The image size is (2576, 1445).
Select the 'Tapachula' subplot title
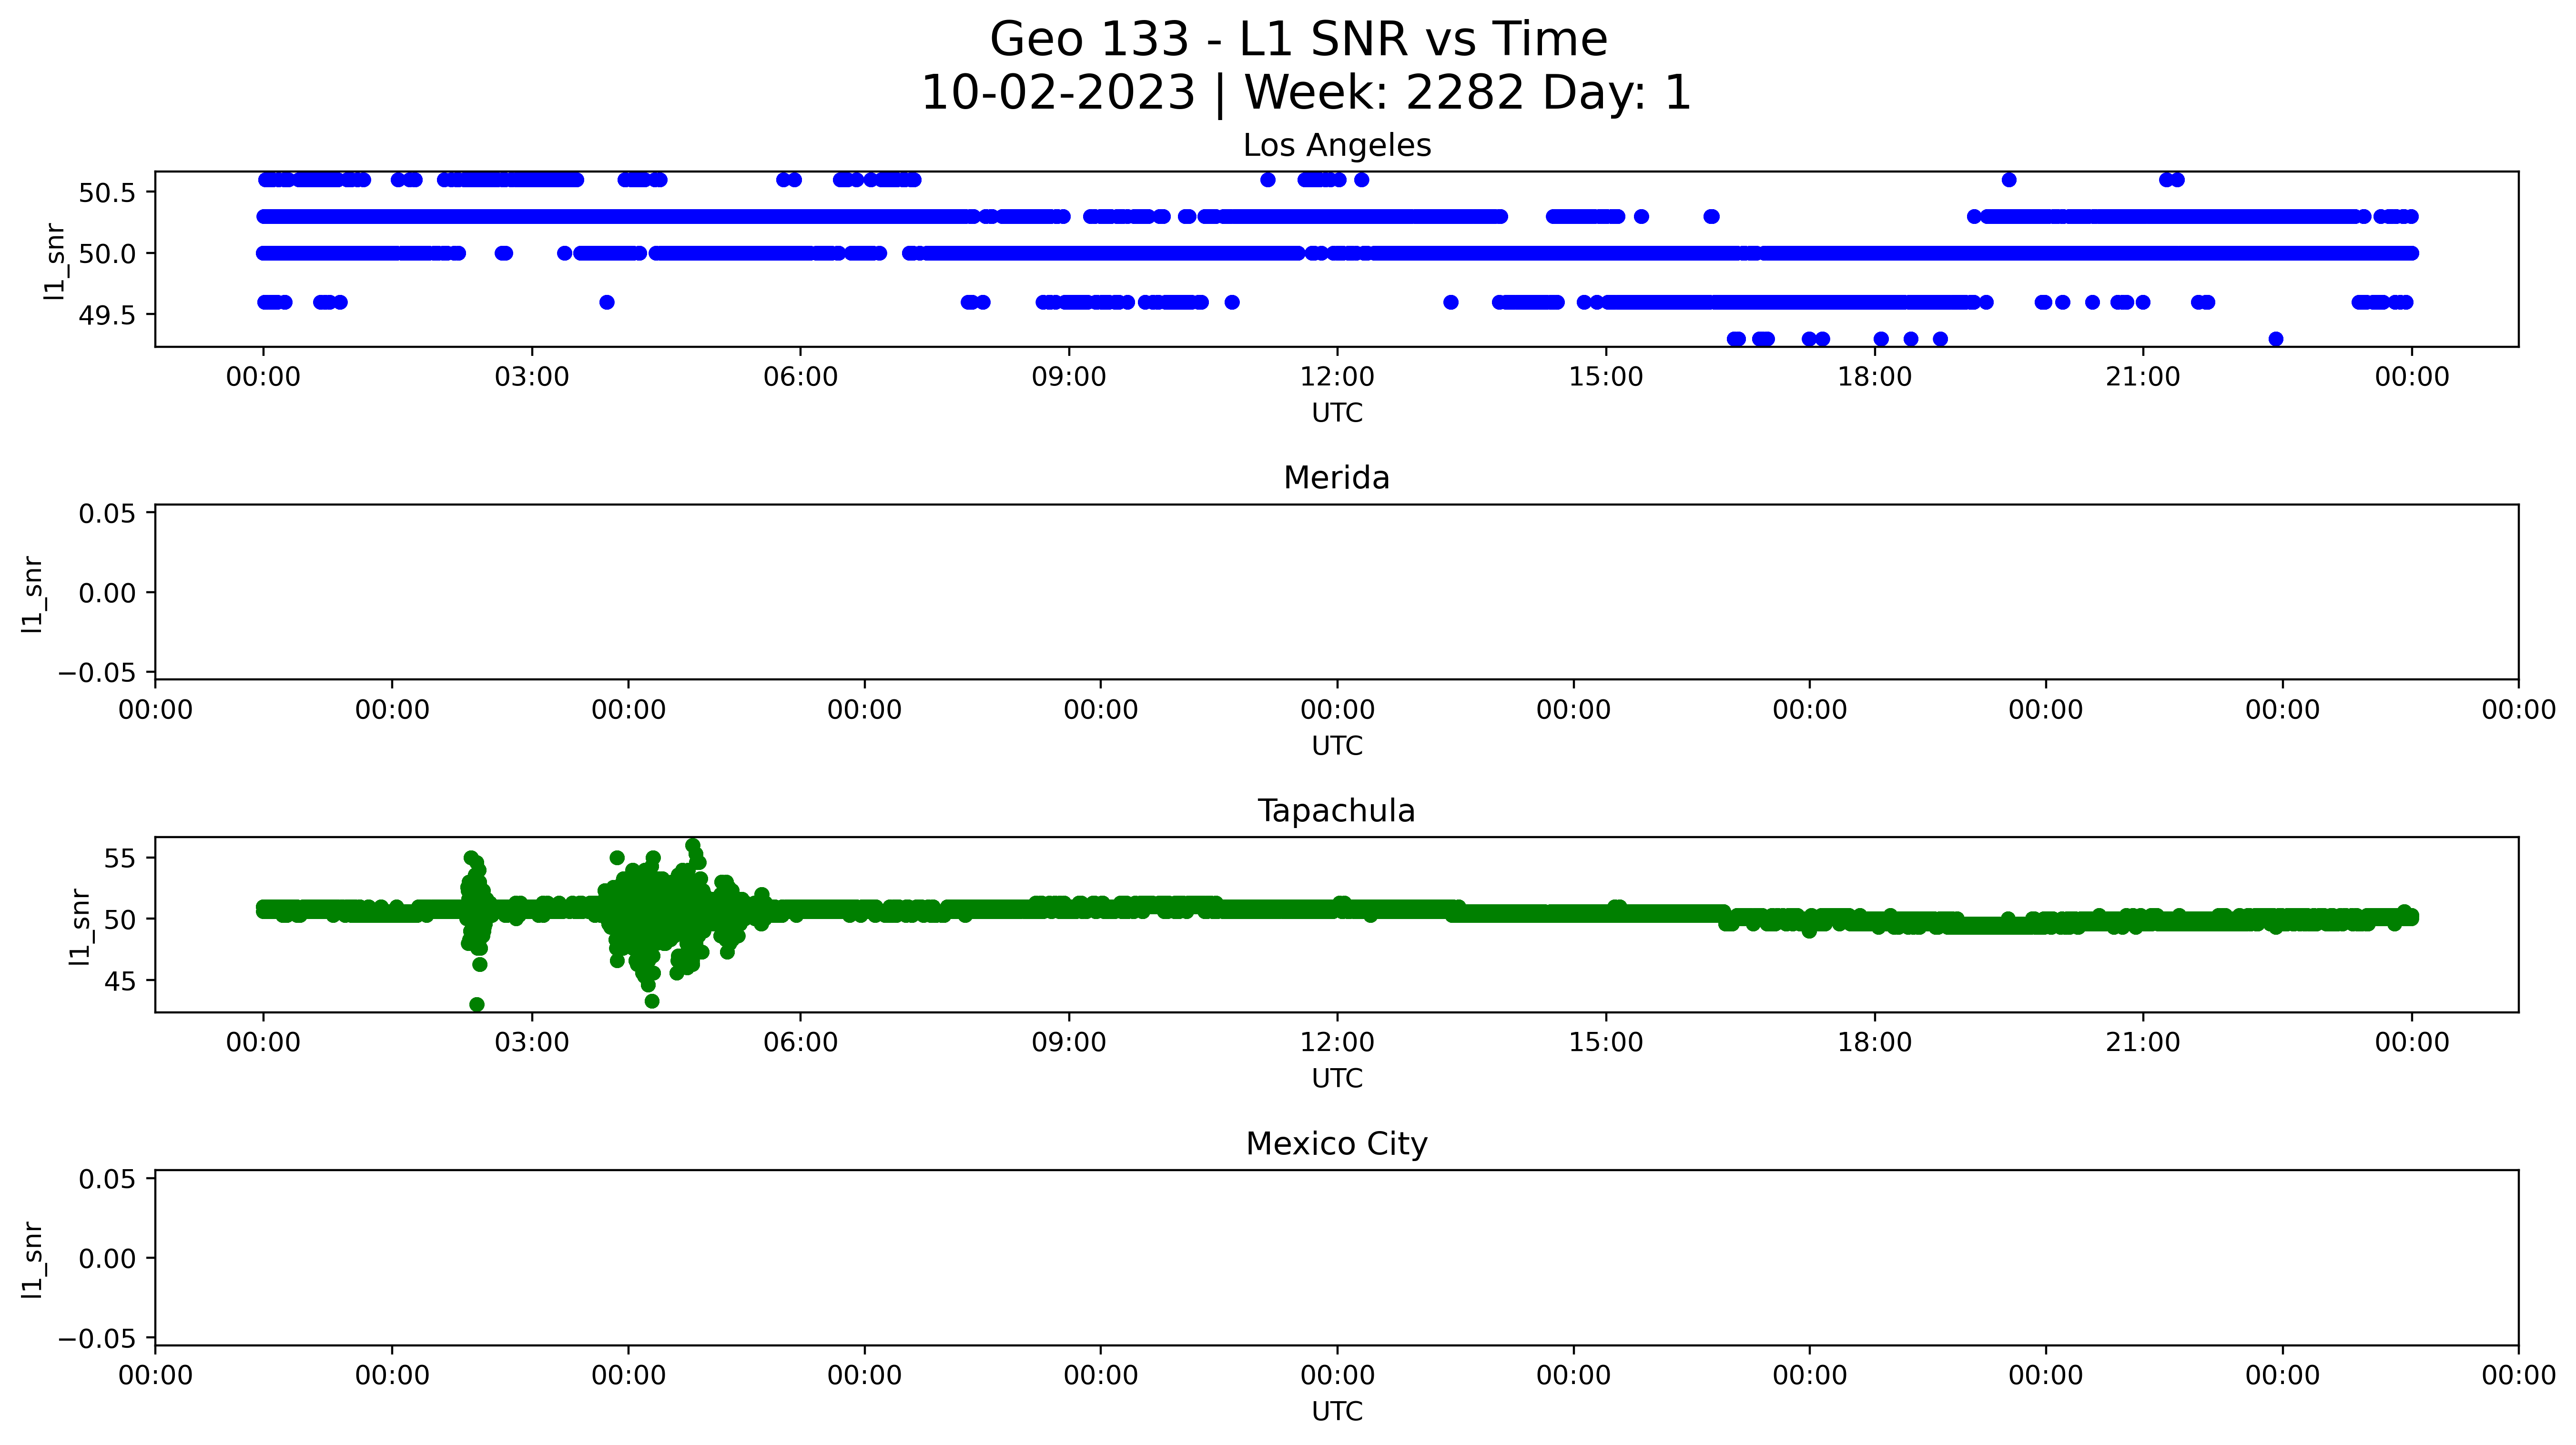point(1337,811)
